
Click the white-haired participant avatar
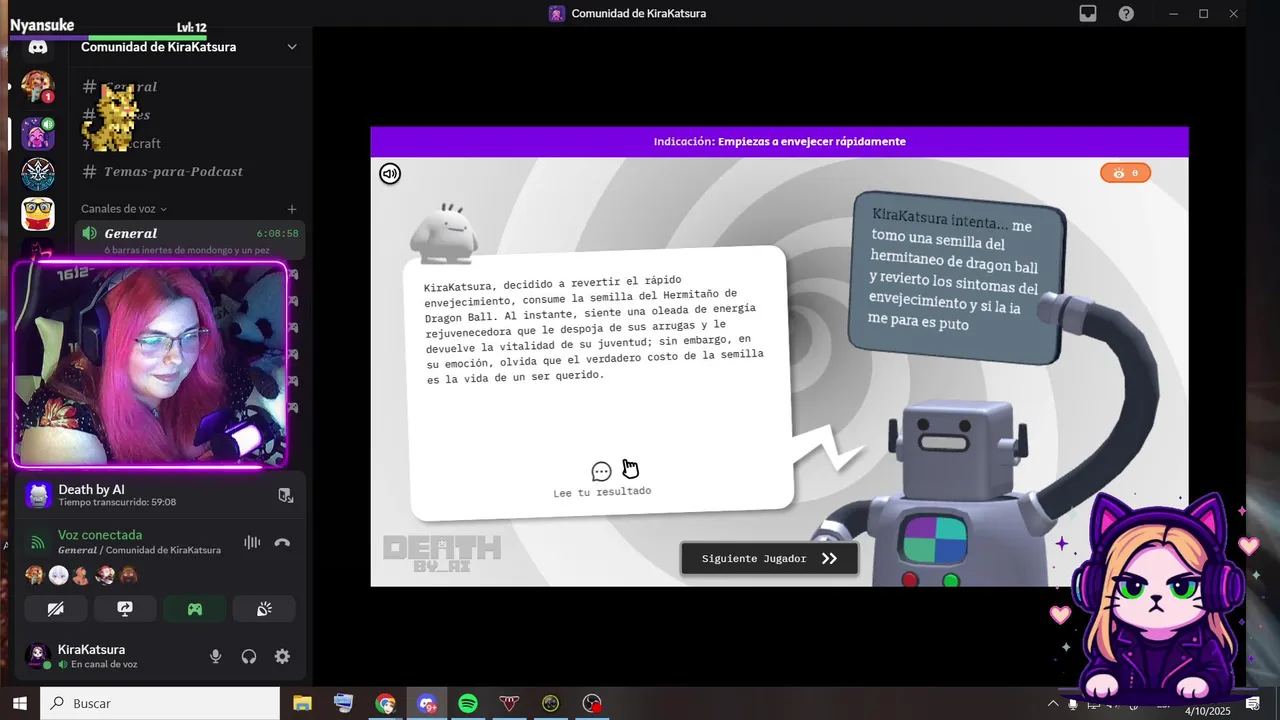tap(58, 575)
